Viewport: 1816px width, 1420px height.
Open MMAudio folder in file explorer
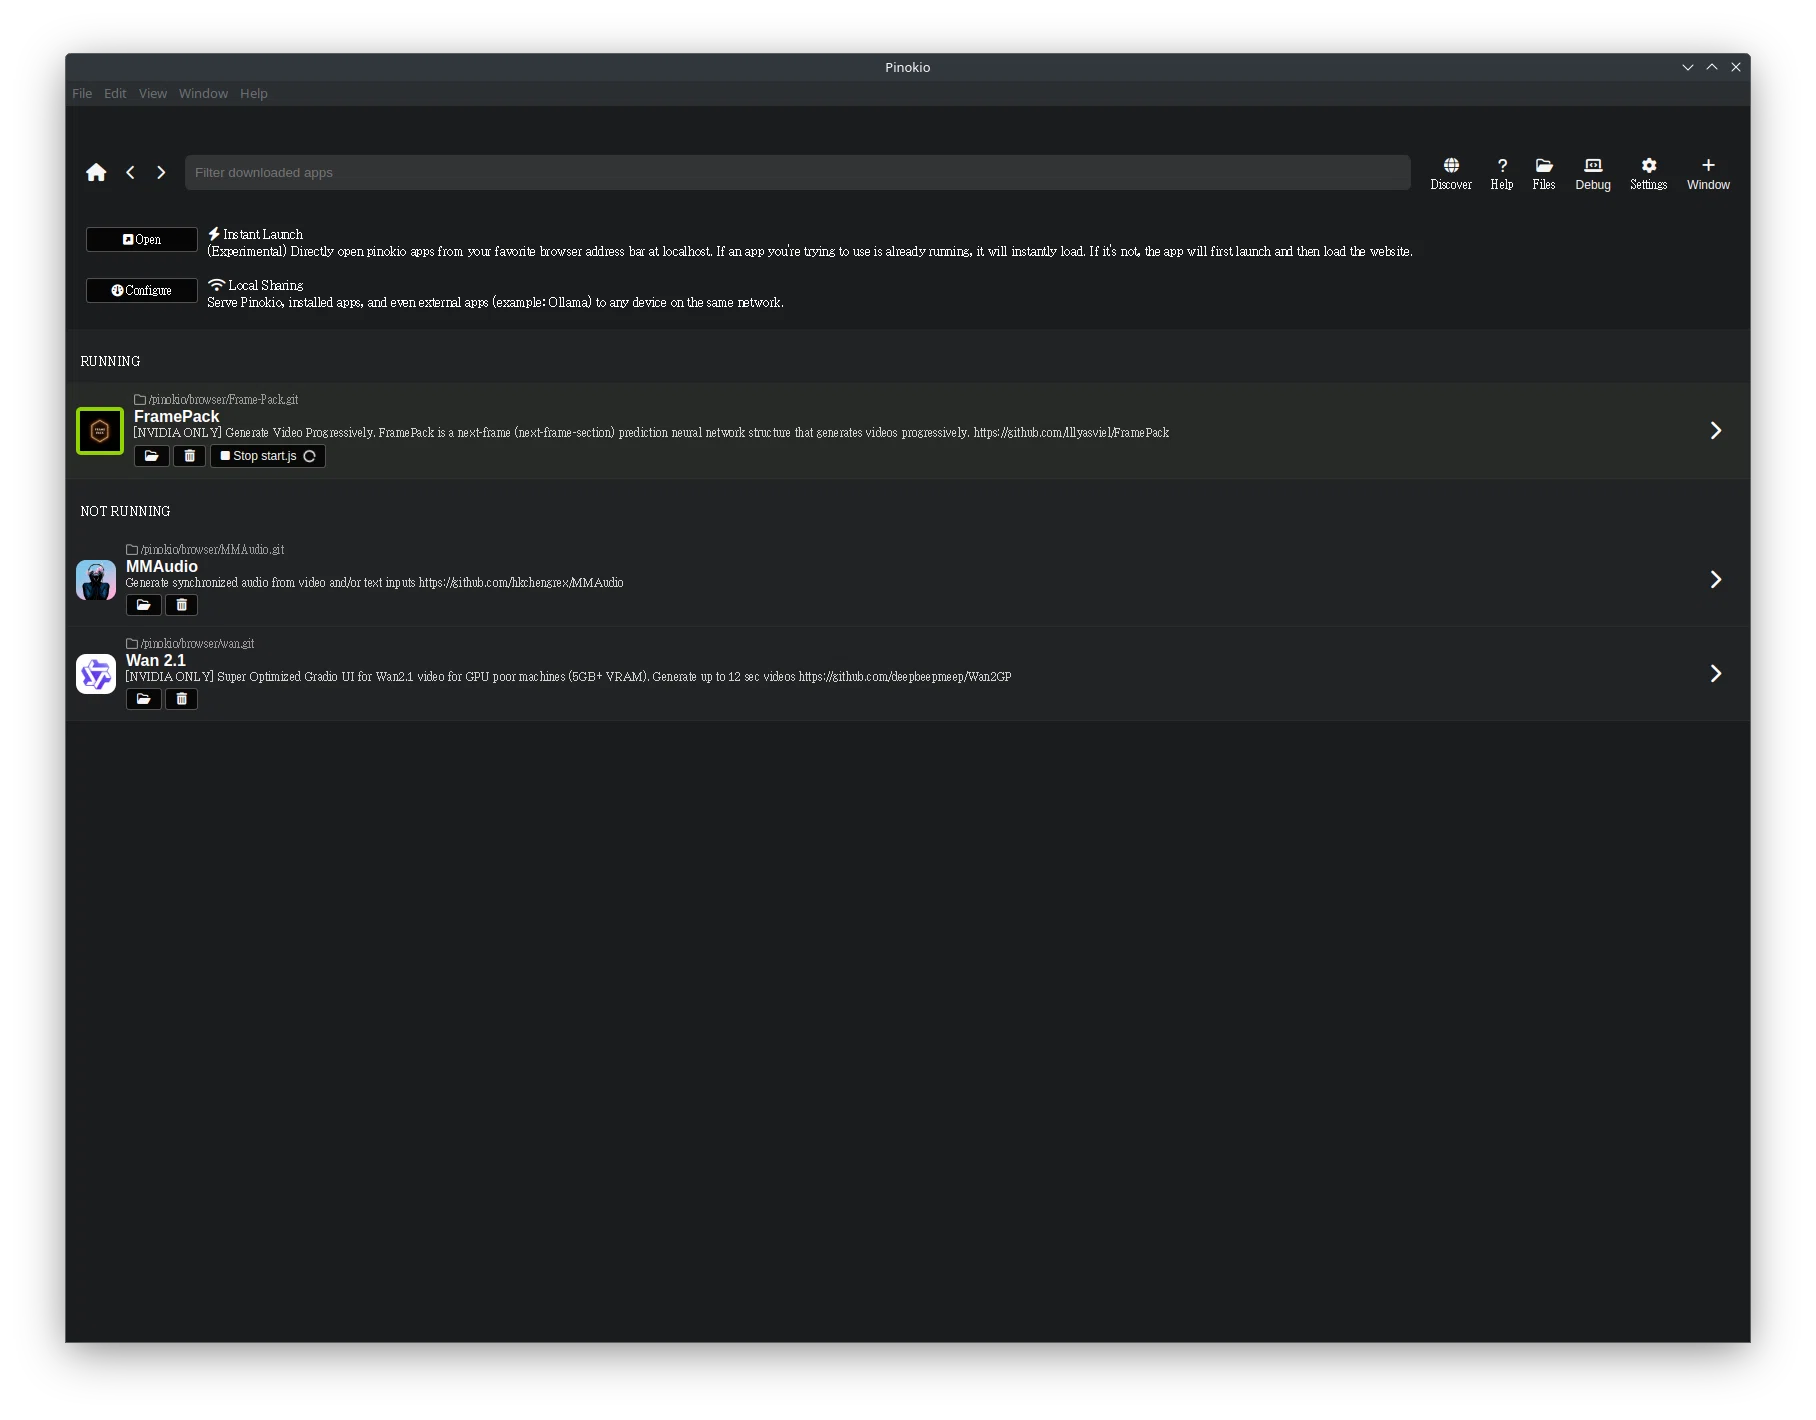pyautogui.click(x=143, y=605)
